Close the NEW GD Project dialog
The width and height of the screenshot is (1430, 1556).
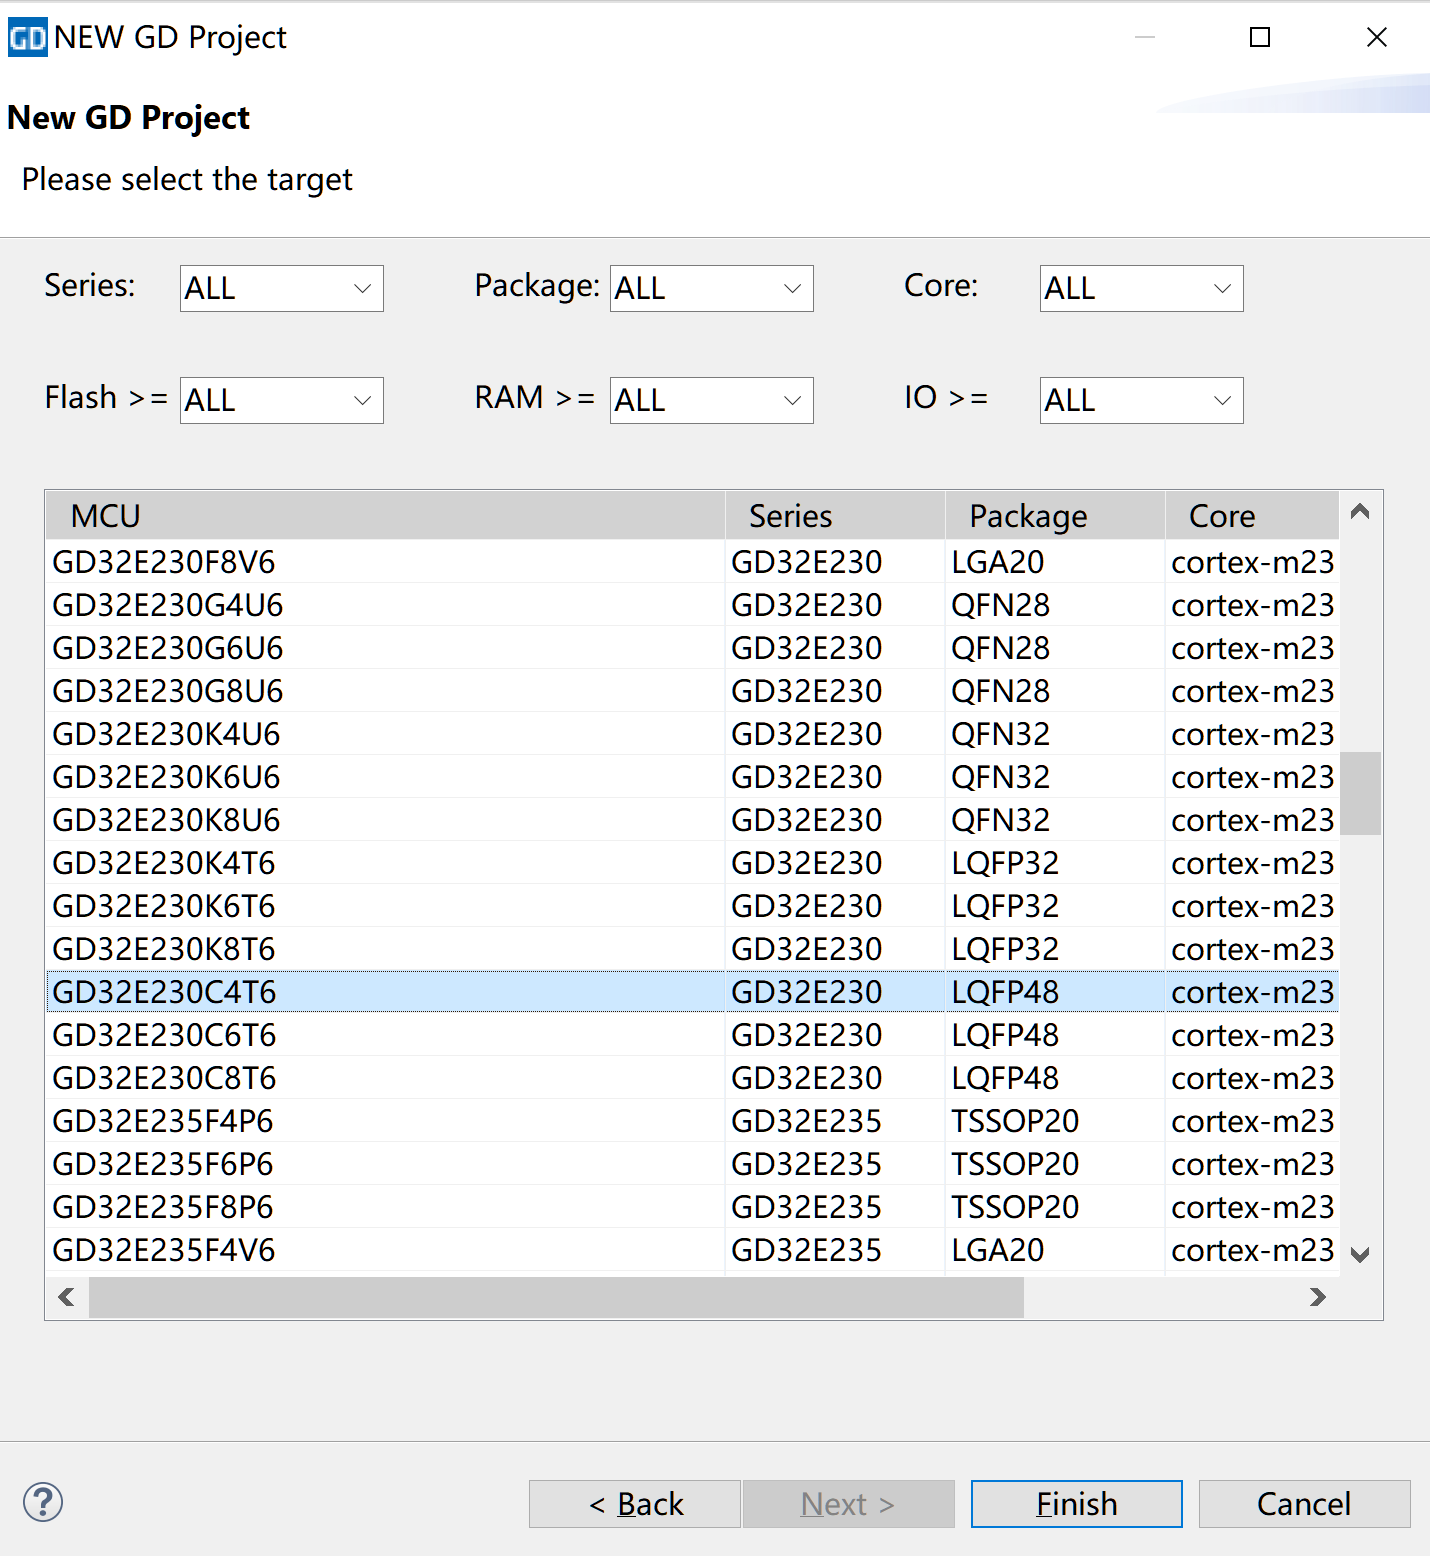[x=1376, y=38]
